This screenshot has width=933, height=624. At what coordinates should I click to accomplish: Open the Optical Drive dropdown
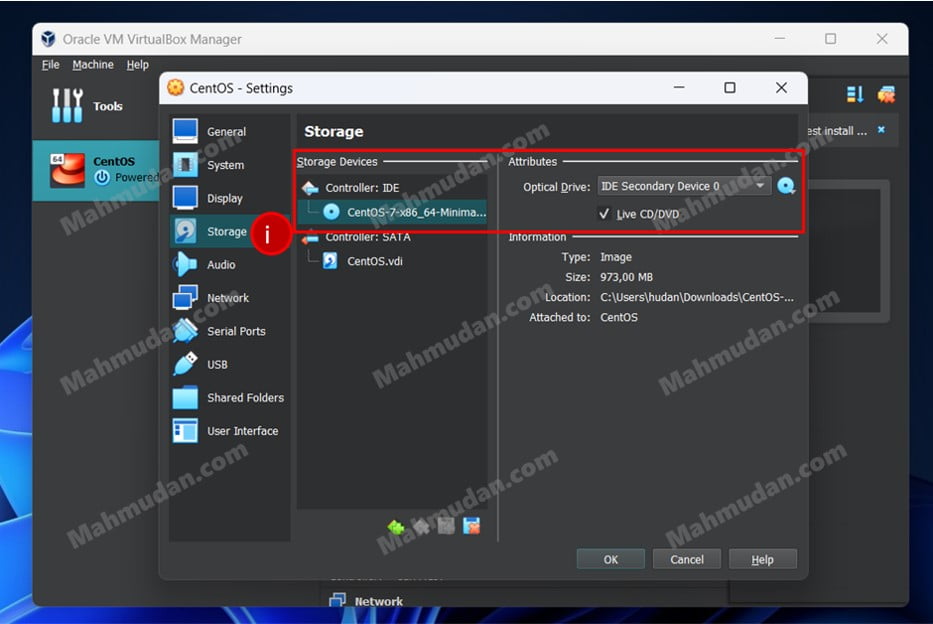684,186
